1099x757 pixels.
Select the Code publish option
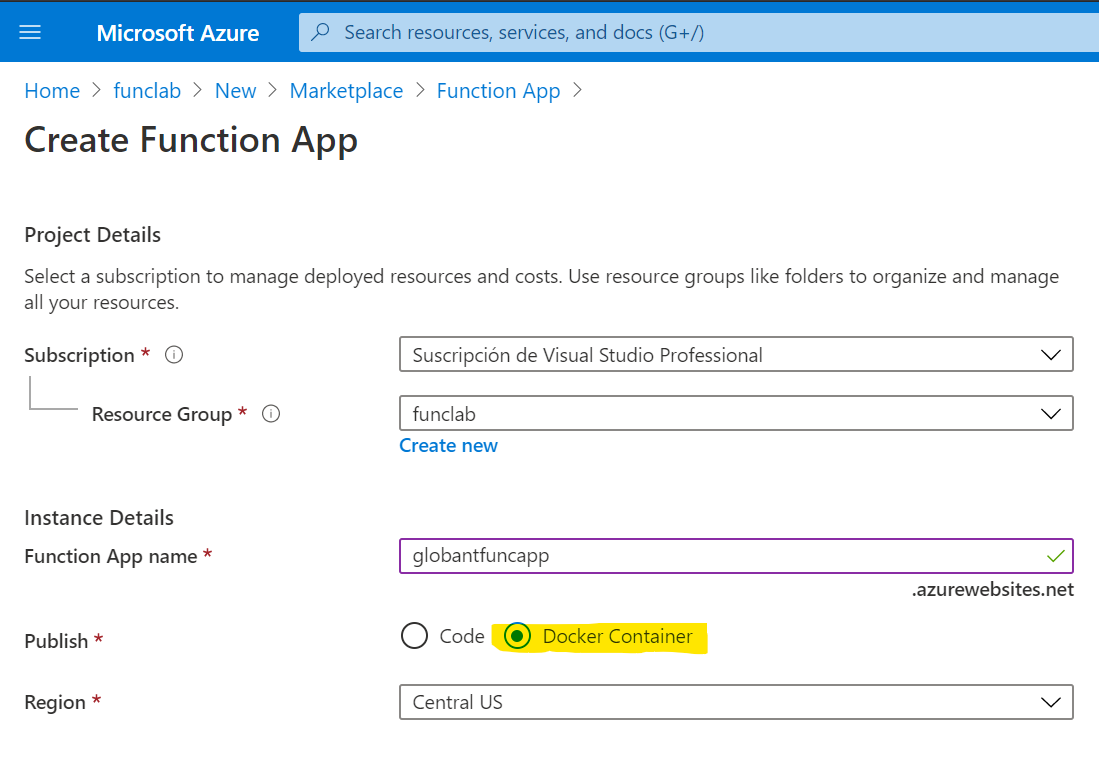click(414, 636)
